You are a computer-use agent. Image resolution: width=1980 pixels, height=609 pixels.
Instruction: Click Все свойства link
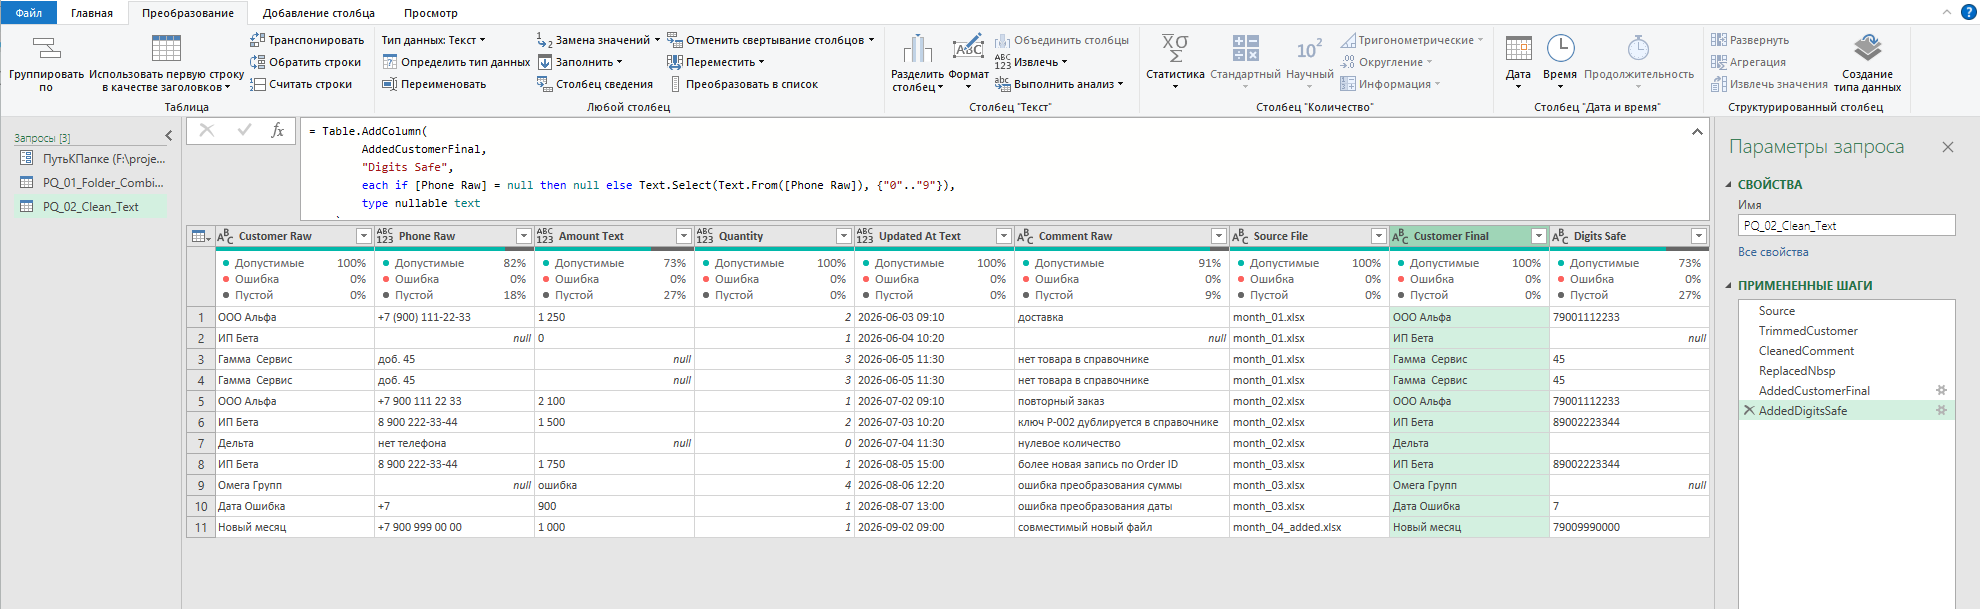pyautogui.click(x=1773, y=252)
